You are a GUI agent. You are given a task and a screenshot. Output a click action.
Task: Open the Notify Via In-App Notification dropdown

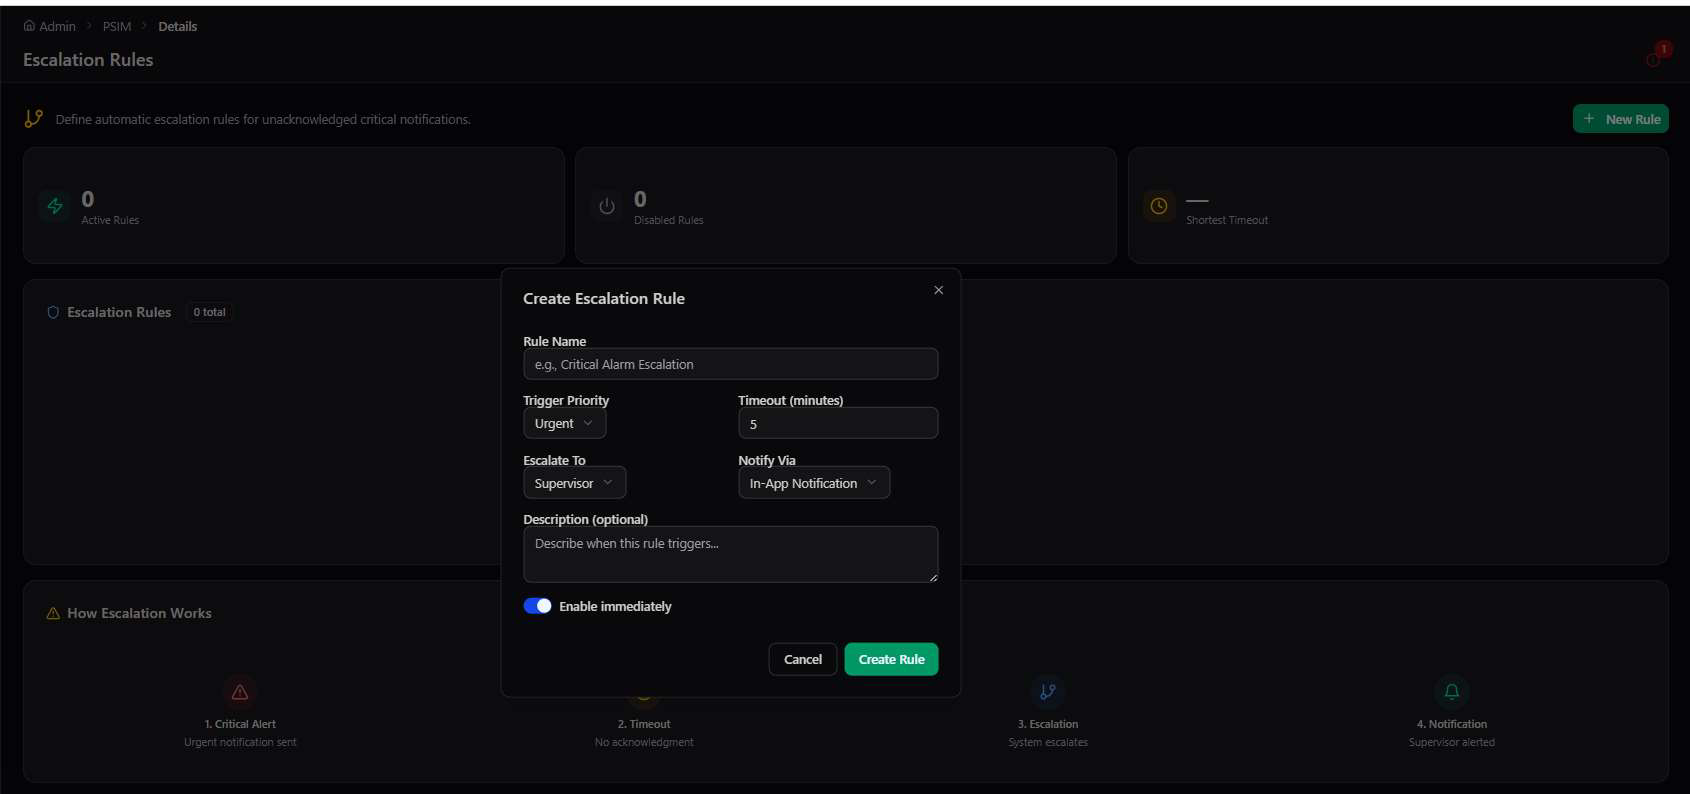[813, 483]
